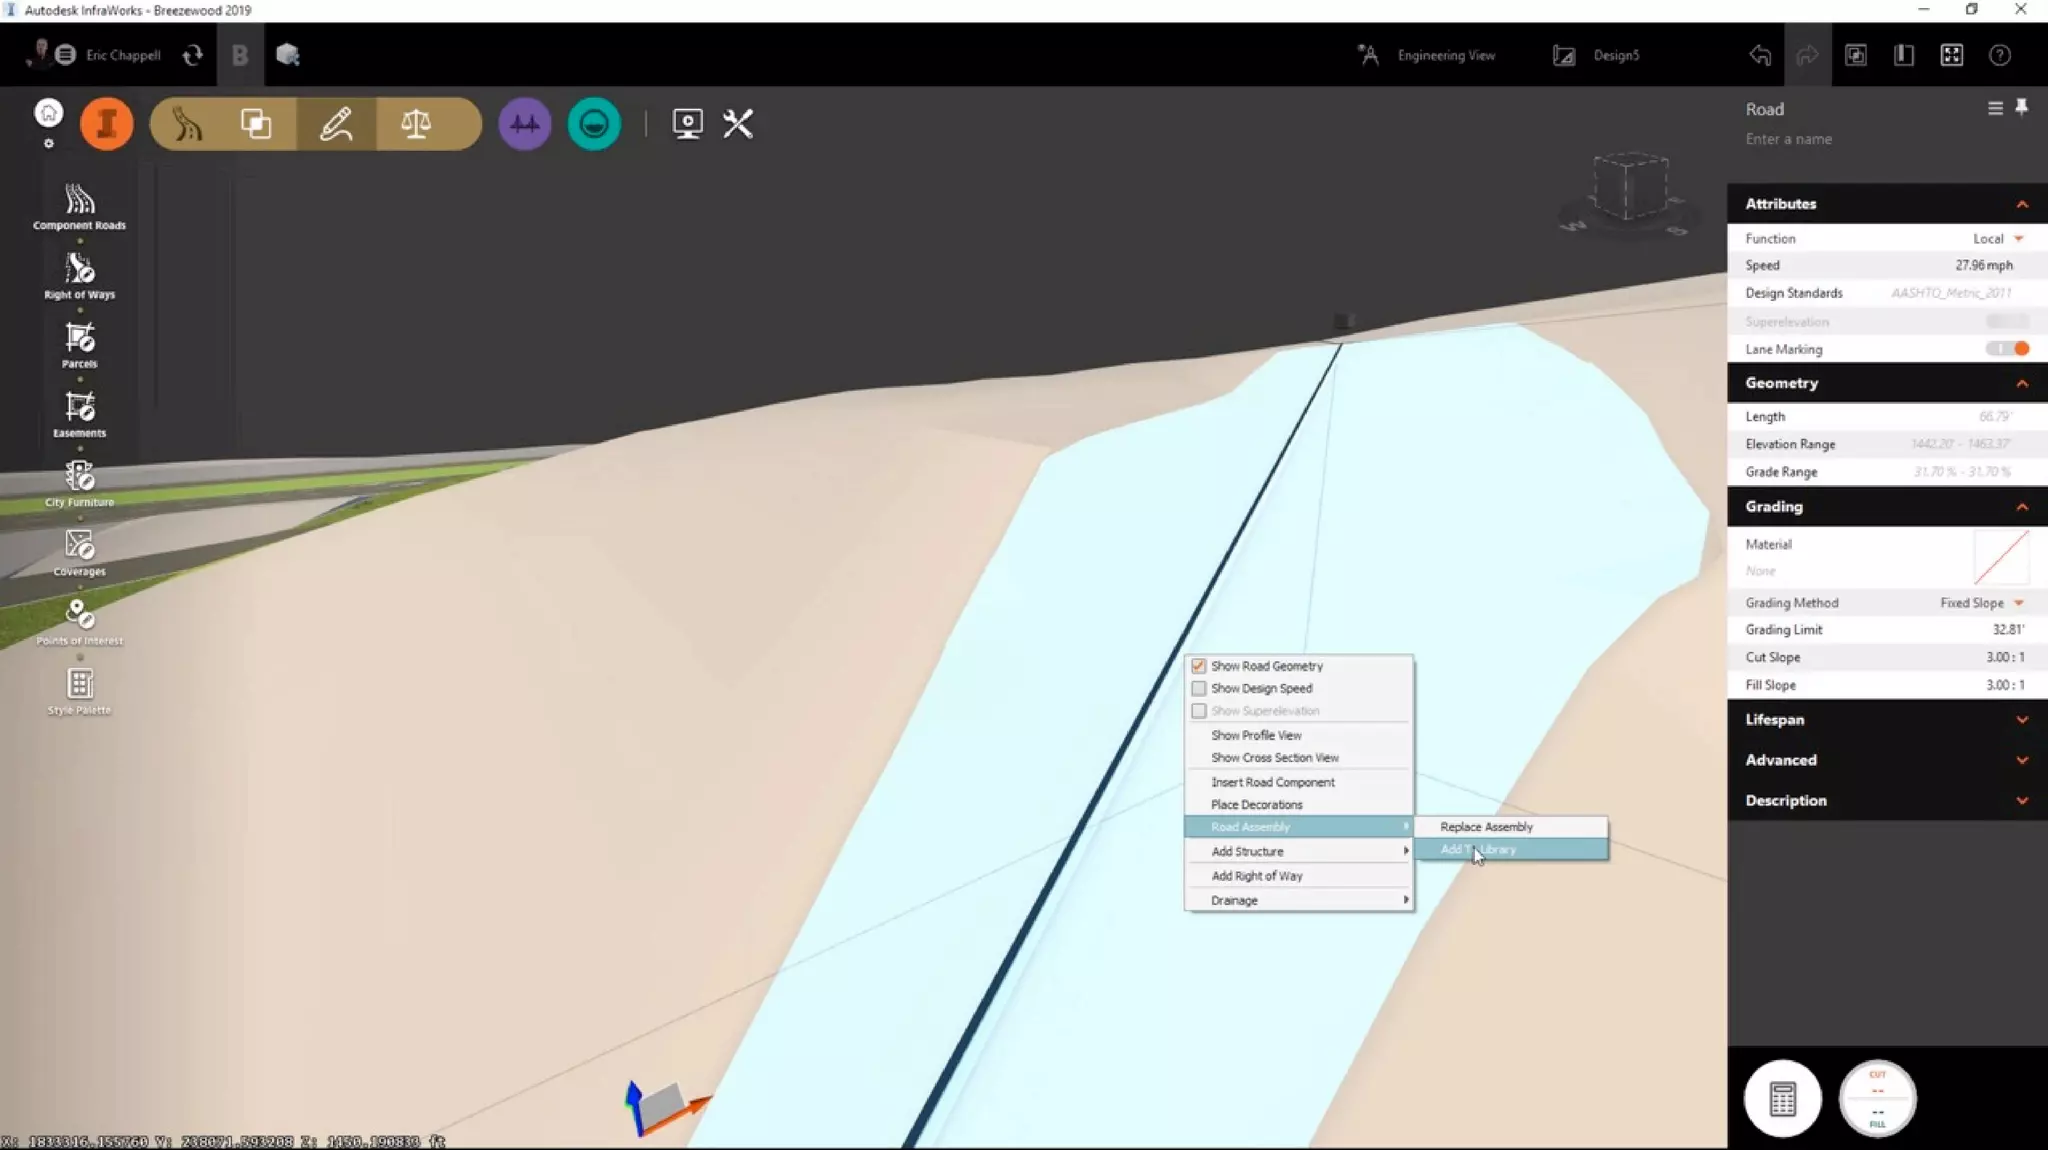This screenshot has height=1150, width=2048.
Task: Select Show Profile View menu entry
Action: [1256, 735]
